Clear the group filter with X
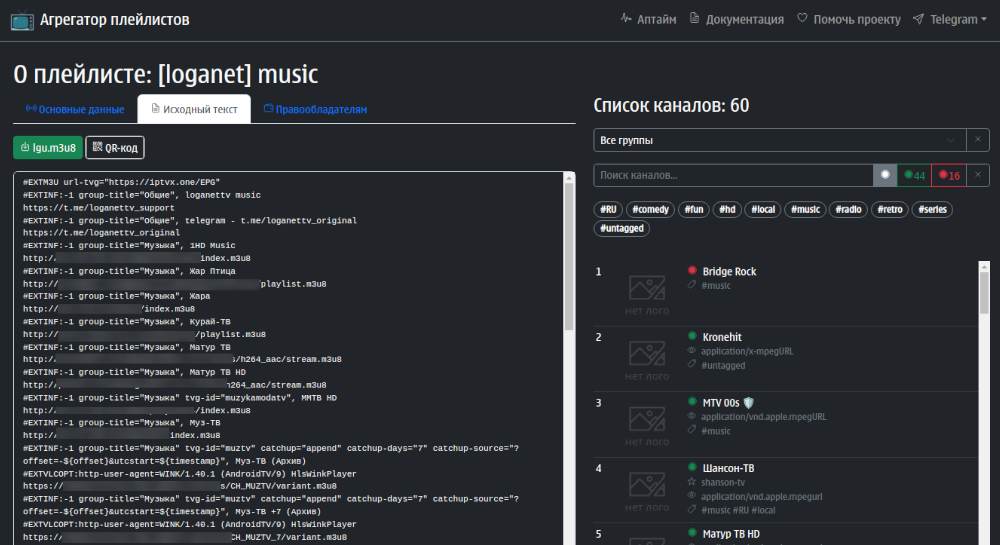Screen dimensions: 1000x545 [978, 140]
